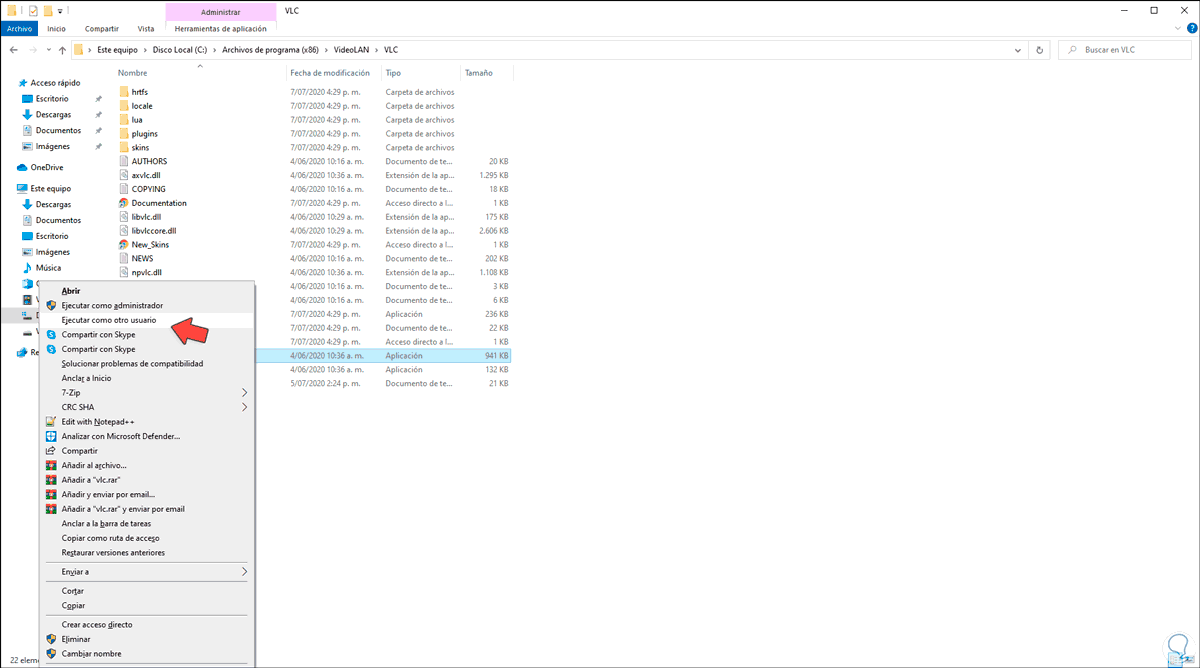Select Cortar in the context menu

click(x=73, y=591)
